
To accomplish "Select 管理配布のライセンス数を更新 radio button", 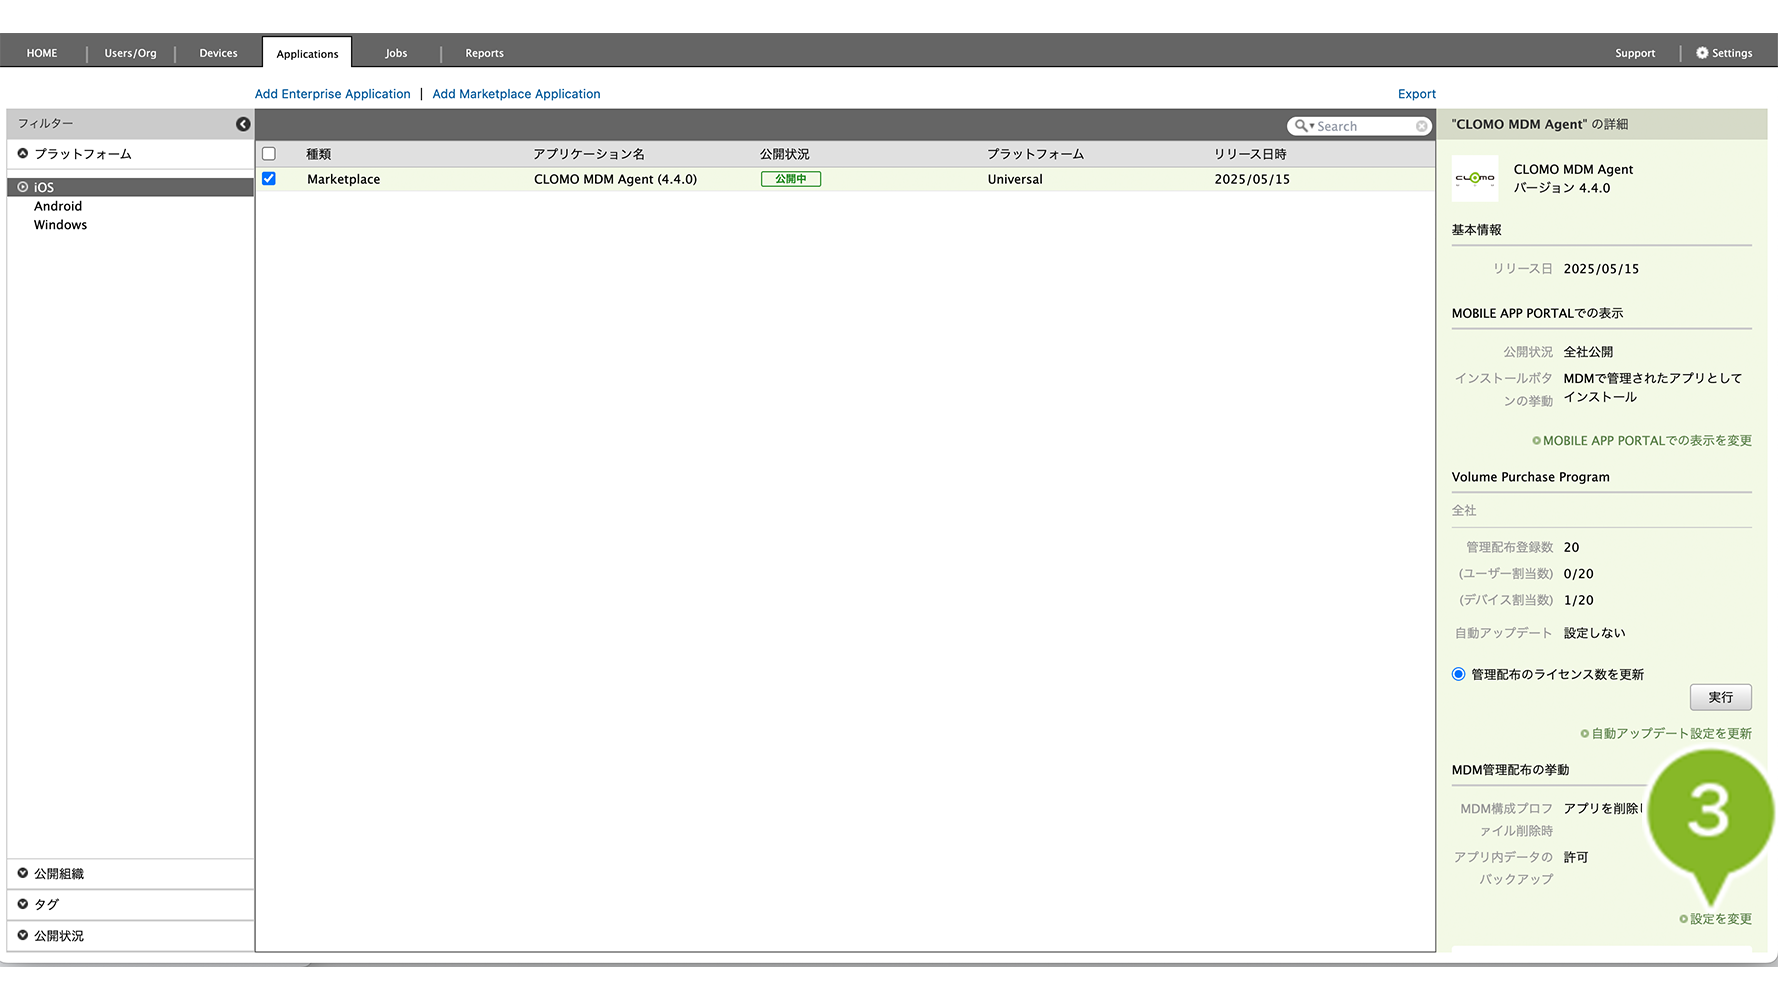I will [x=1459, y=674].
